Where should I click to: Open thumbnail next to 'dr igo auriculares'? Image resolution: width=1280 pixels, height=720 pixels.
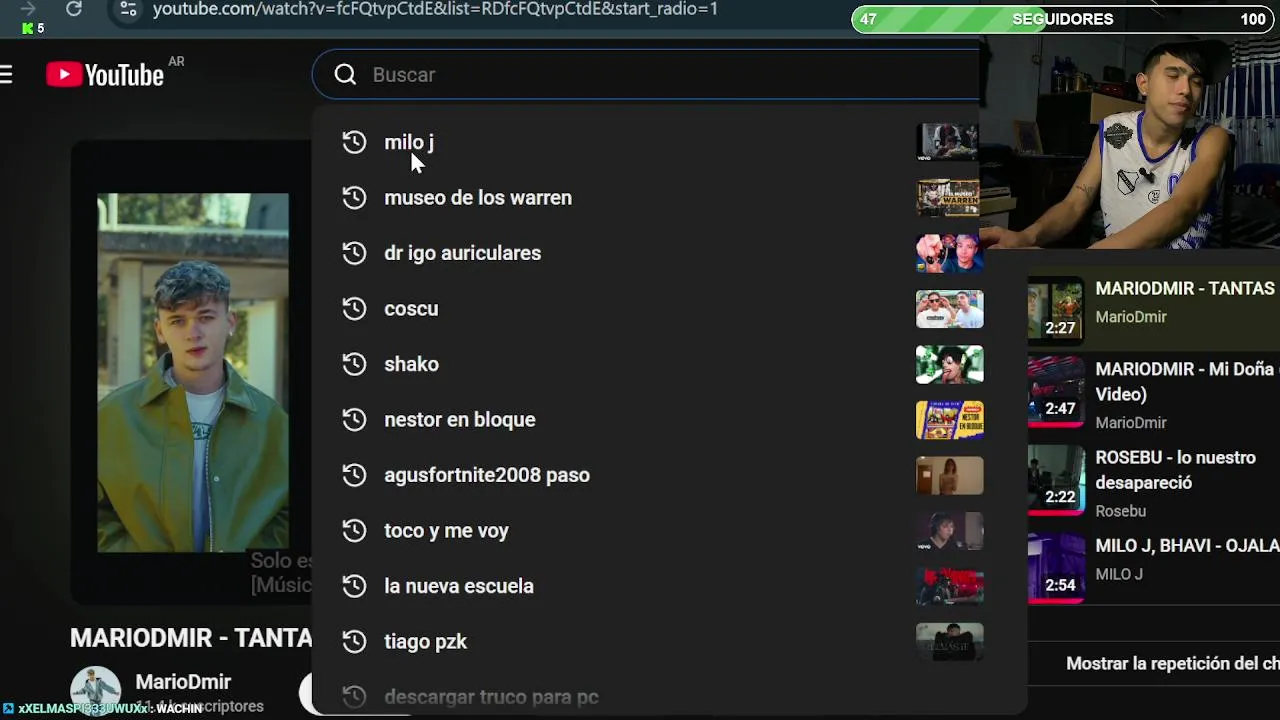pyautogui.click(x=949, y=253)
